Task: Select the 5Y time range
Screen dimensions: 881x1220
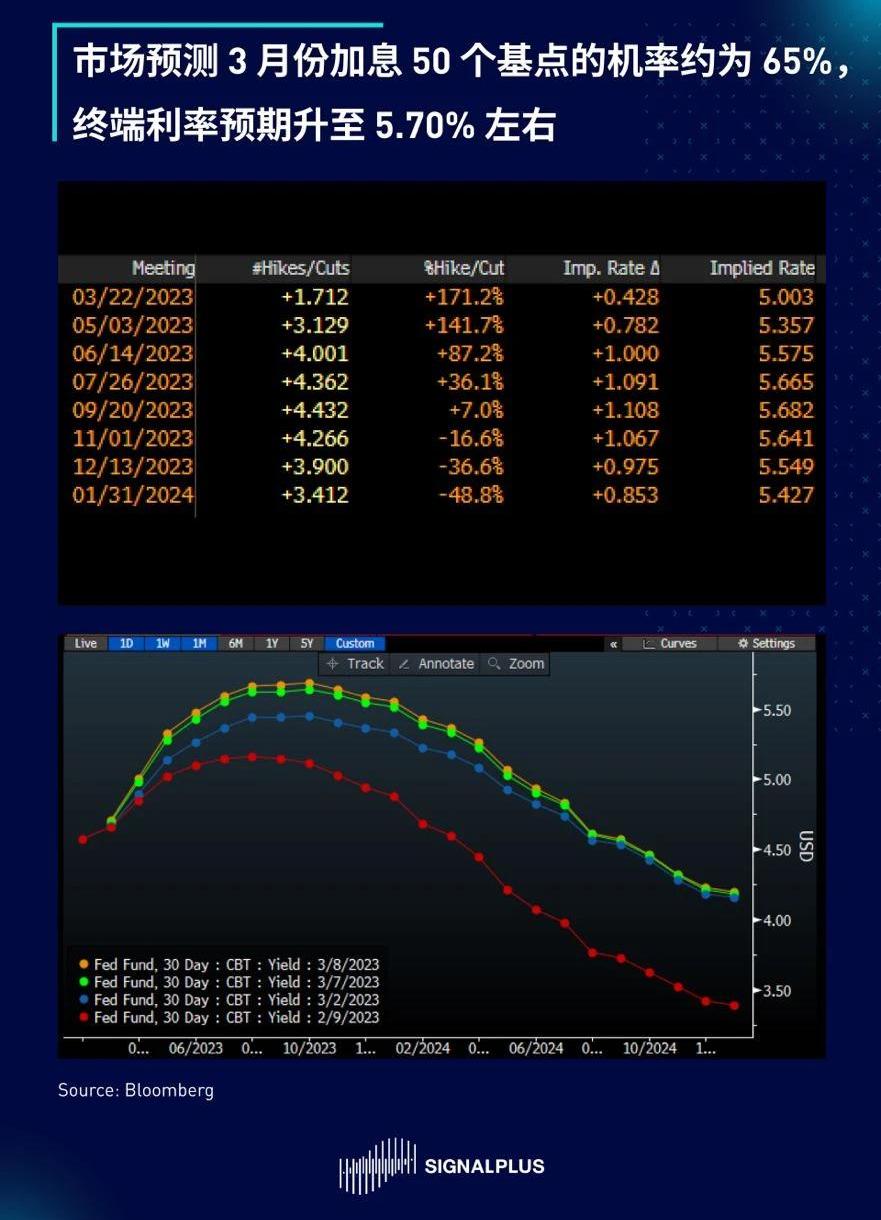Action: point(307,644)
